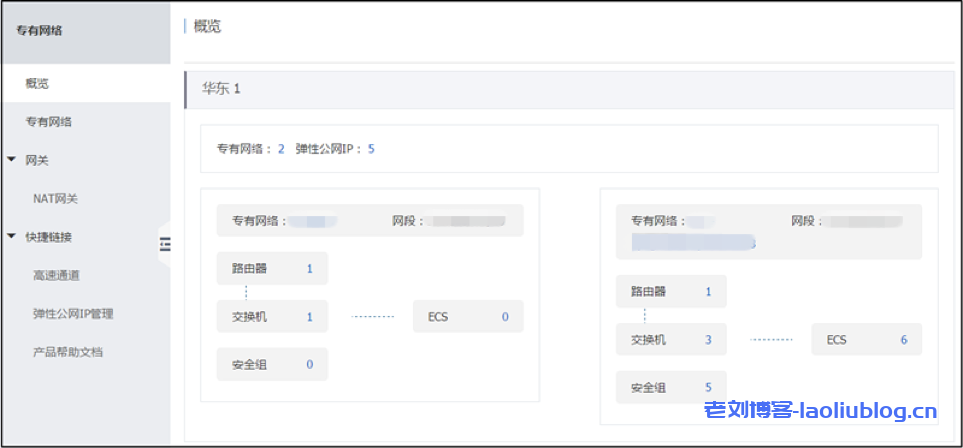
Task: Collapse the 快捷链接 section arrow
Action: tap(11, 237)
